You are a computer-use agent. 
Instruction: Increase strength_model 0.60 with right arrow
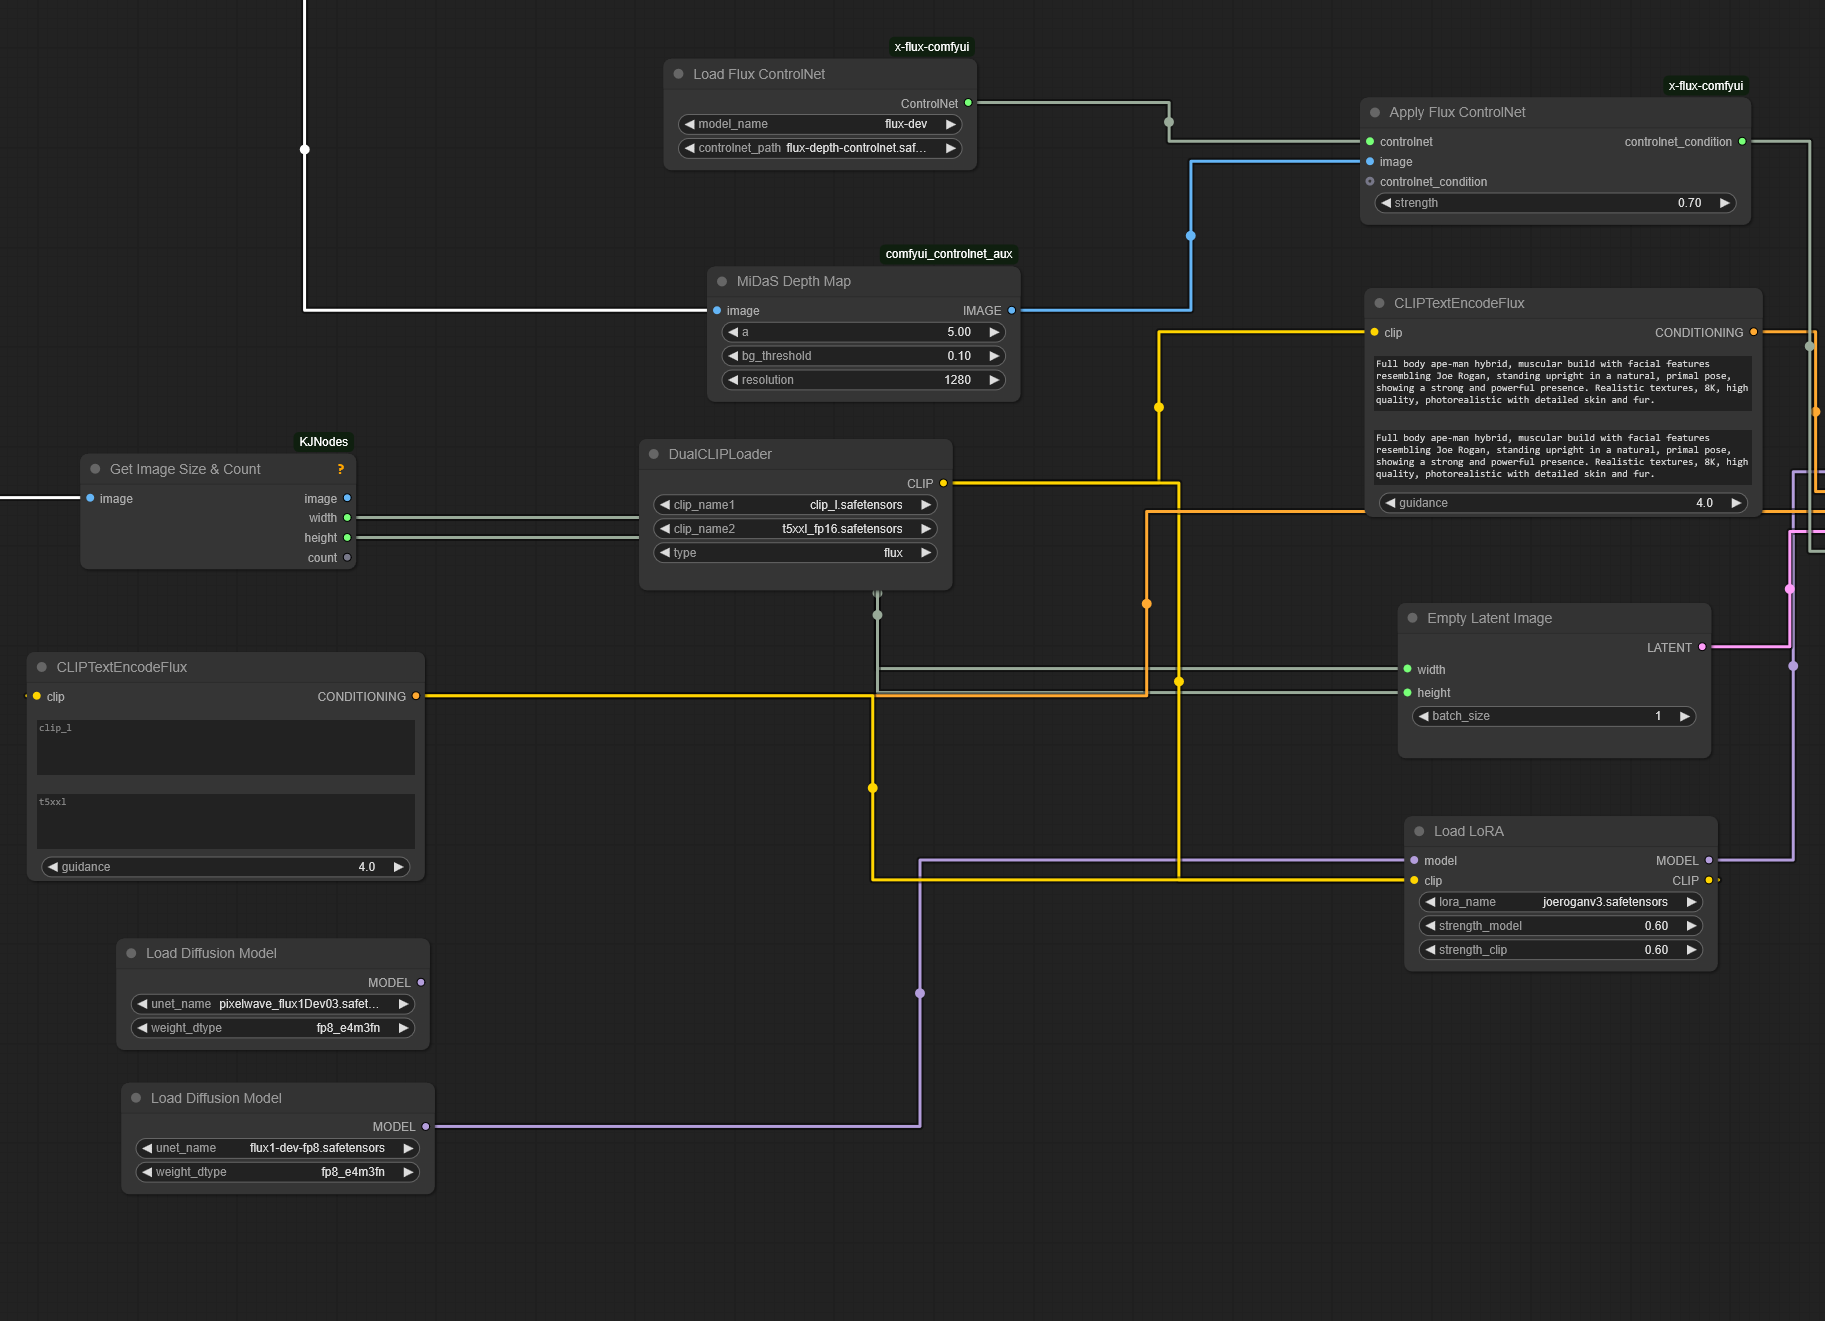1691,926
